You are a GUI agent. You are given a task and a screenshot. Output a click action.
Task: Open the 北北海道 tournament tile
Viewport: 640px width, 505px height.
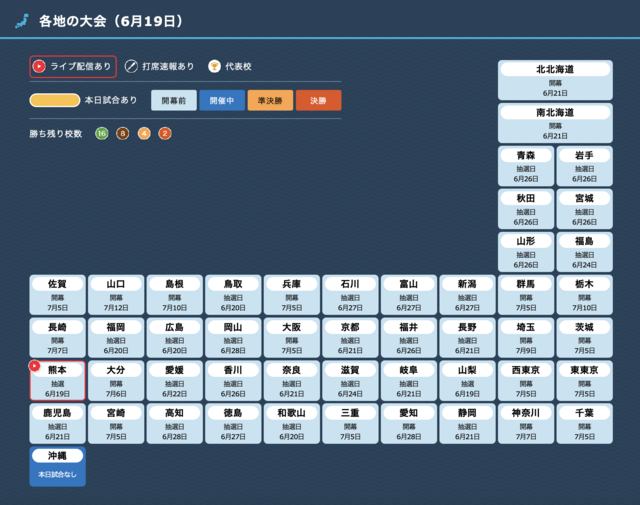point(555,80)
